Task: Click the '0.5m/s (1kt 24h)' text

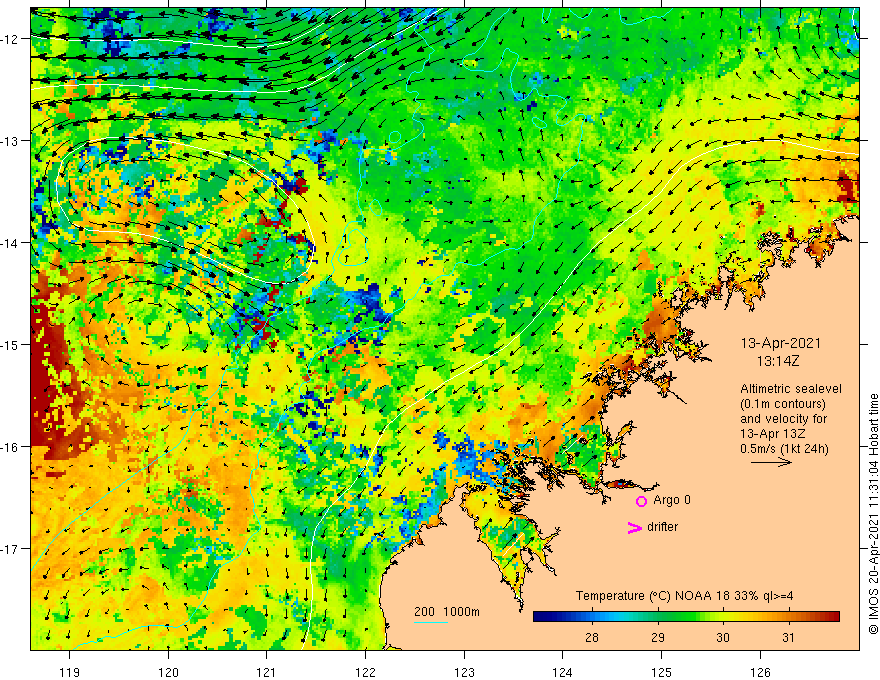Action: click(784, 449)
